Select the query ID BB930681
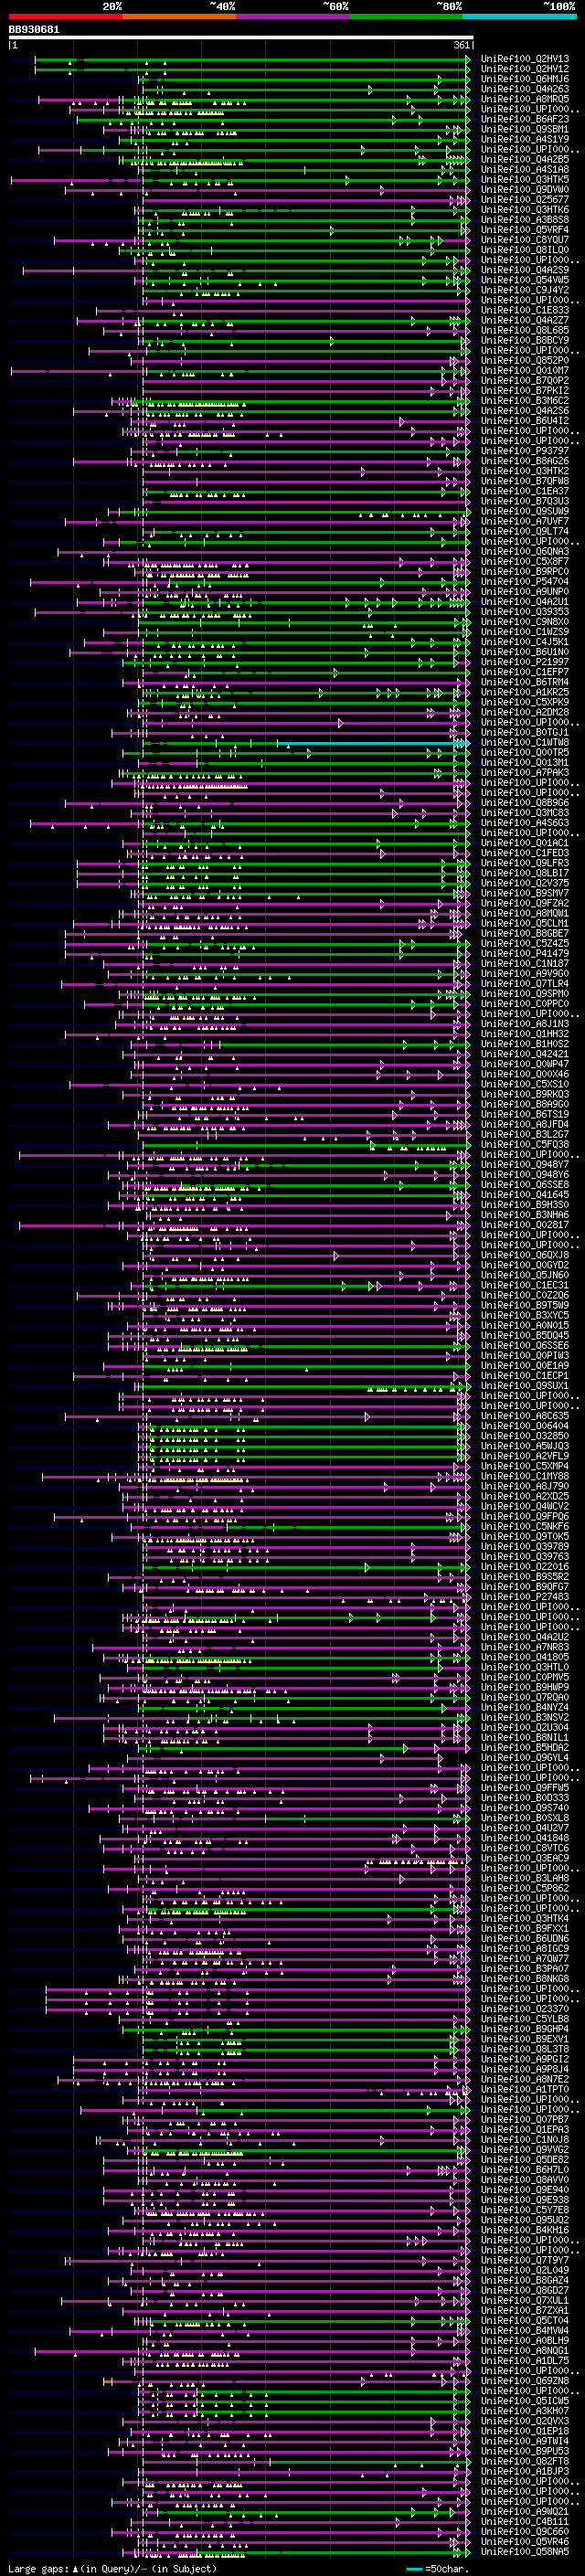 [34, 30]
